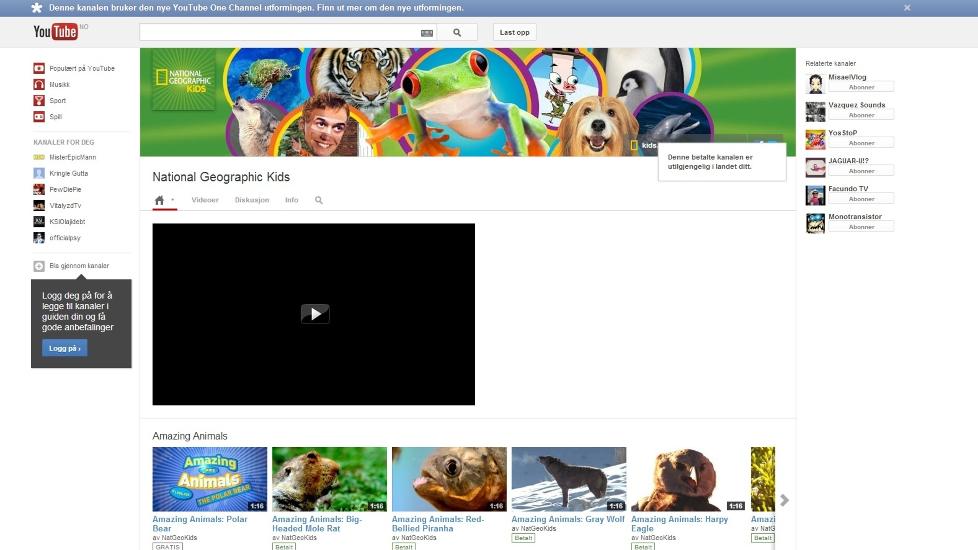
Task: Open Populært på YouTube icon in sidebar
Action: point(39,68)
